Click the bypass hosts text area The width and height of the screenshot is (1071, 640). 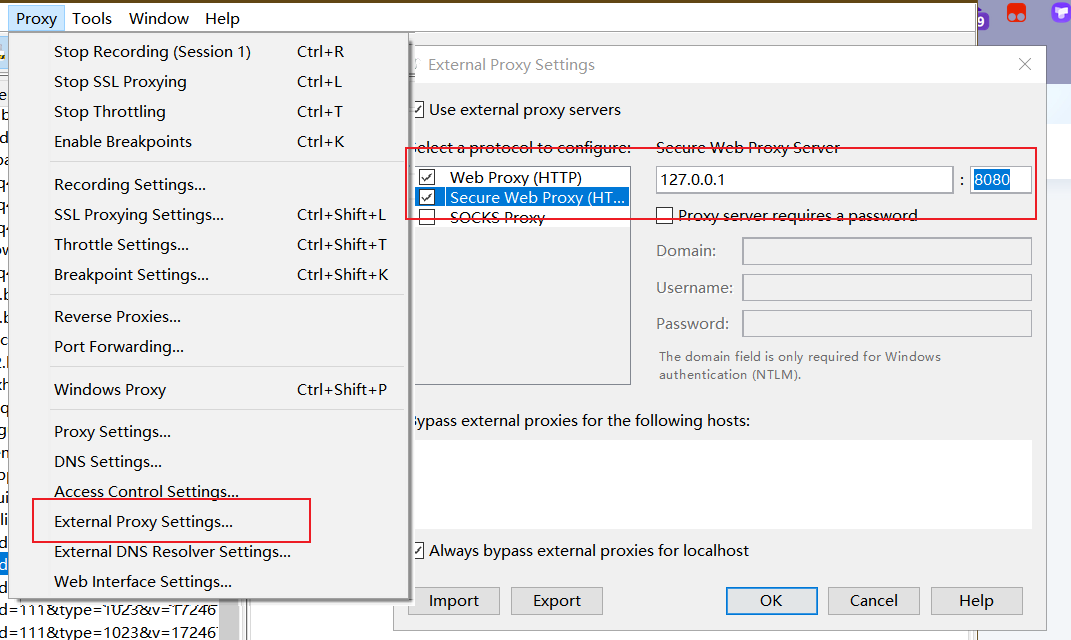723,484
